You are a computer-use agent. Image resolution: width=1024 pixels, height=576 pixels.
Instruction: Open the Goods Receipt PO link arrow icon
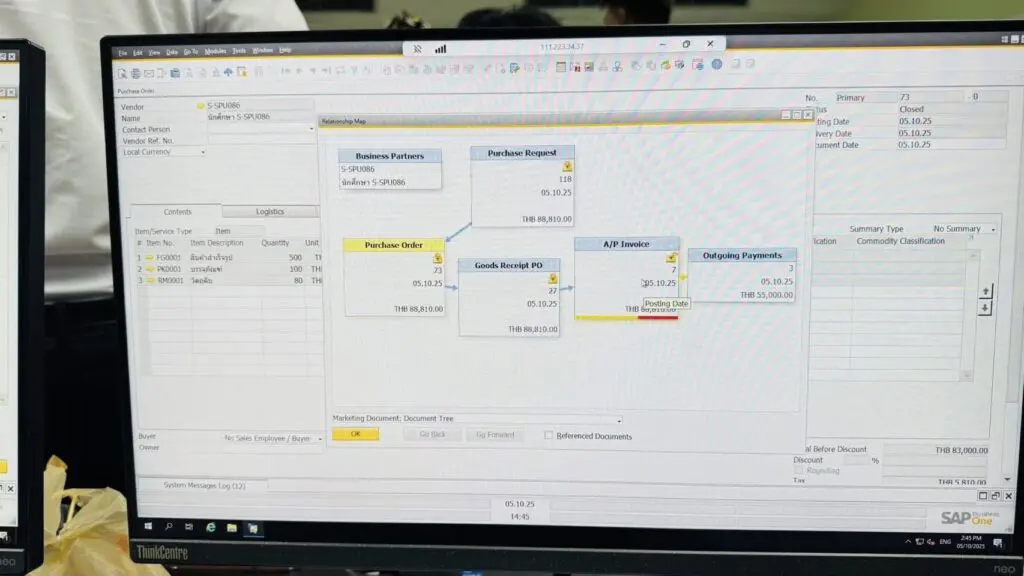click(553, 278)
